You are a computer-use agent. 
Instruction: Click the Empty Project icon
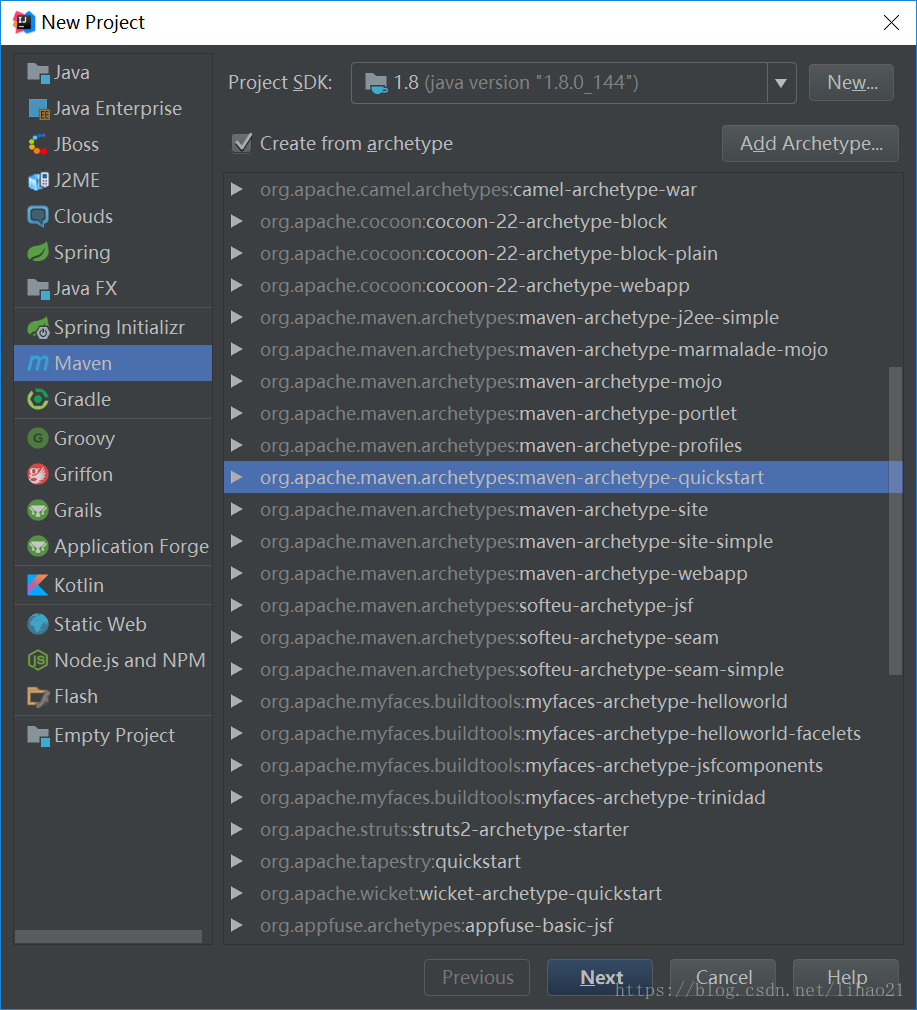38,736
